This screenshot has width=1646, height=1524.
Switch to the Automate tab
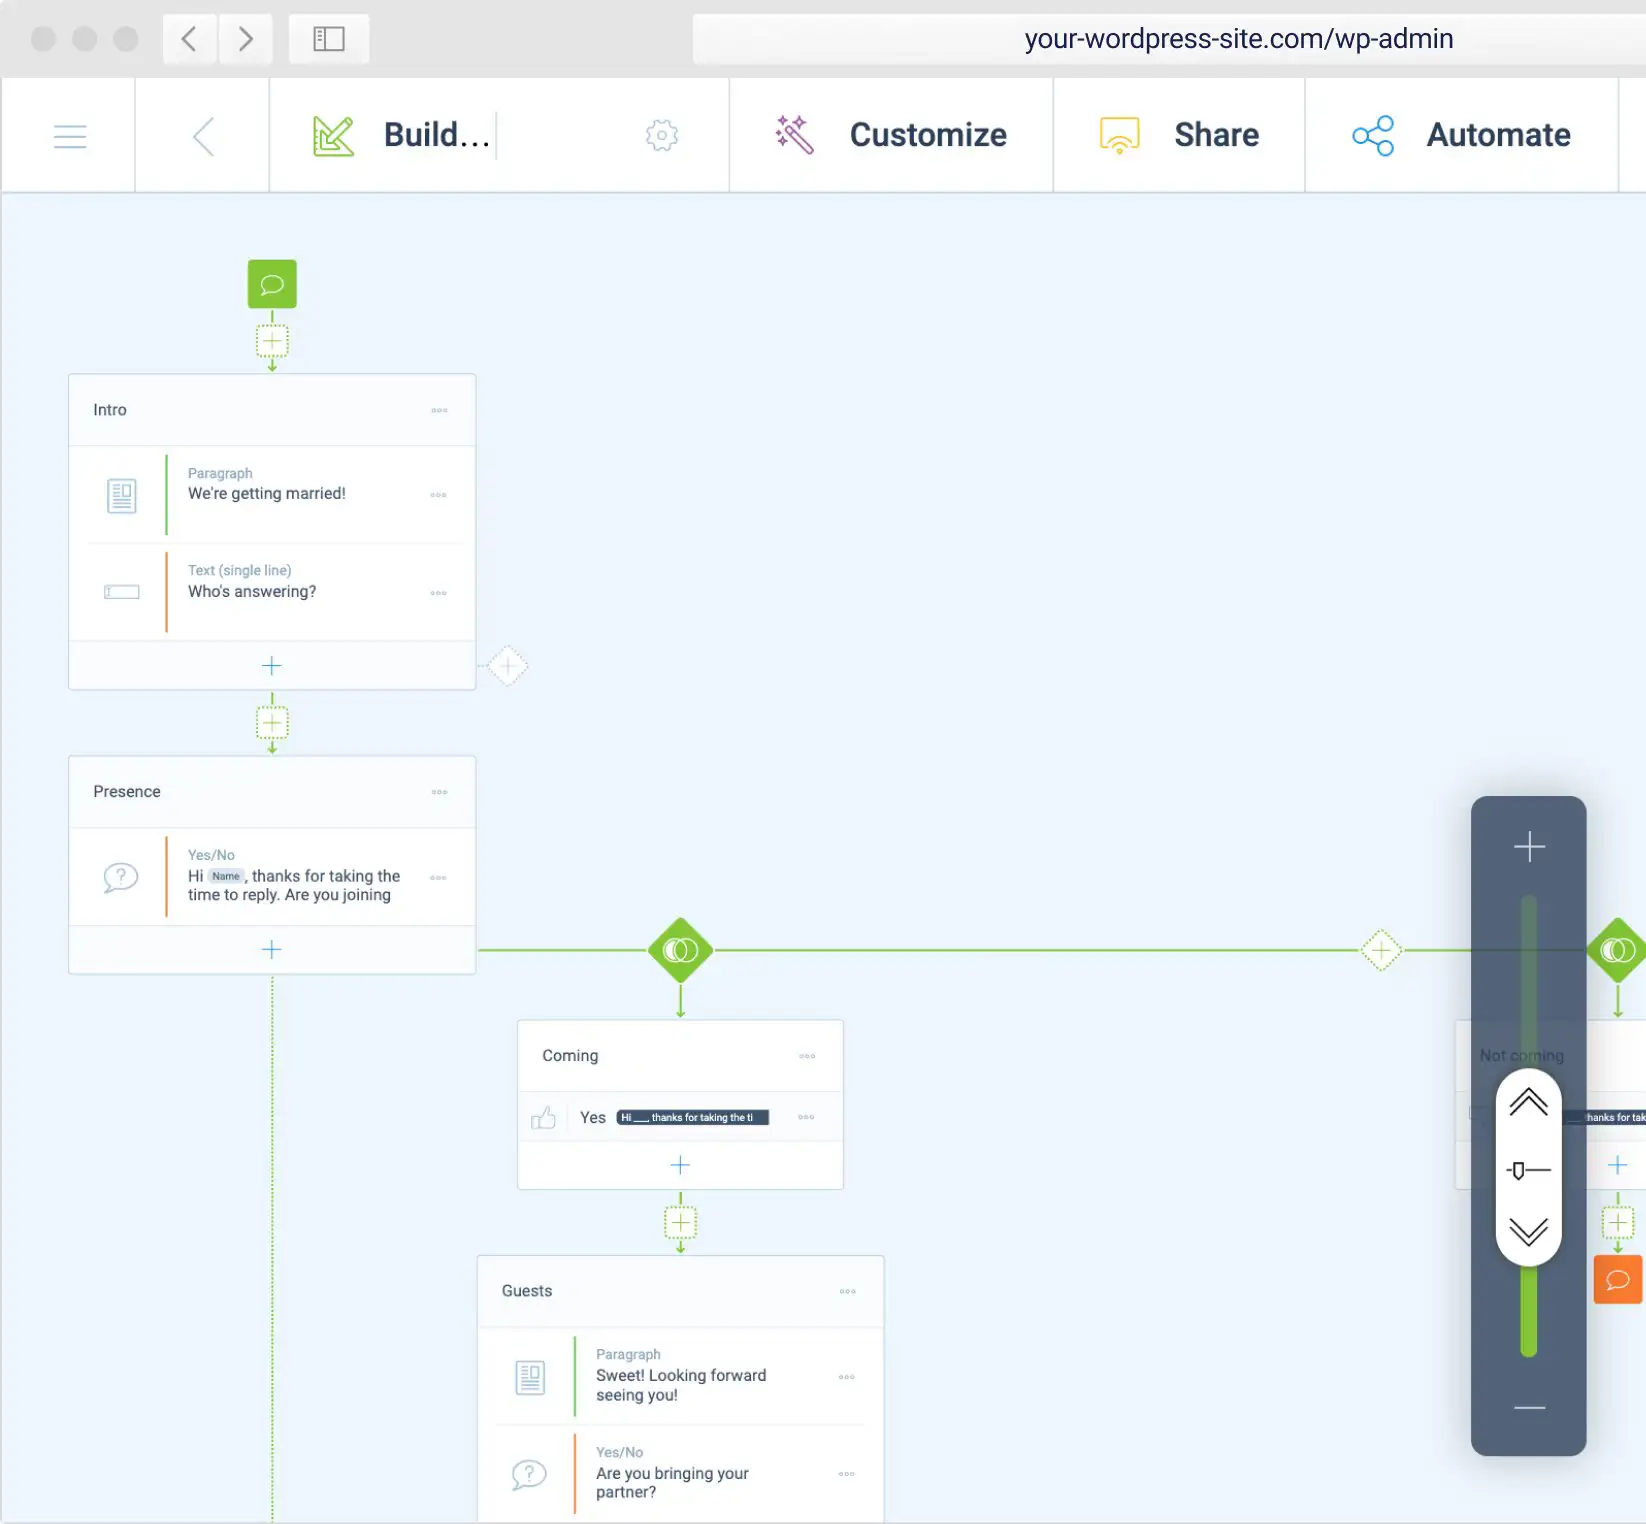[1461, 135]
